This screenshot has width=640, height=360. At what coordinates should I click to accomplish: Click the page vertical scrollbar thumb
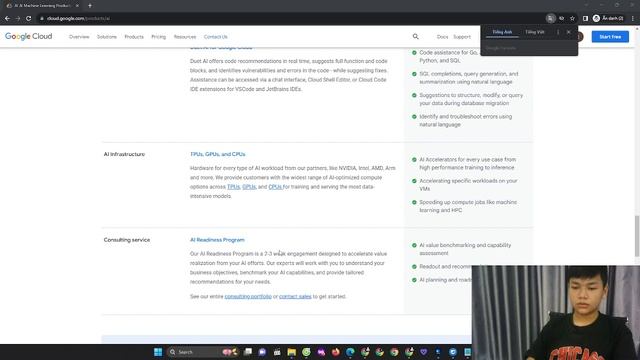pyautogui.click(x=637, y=236)
